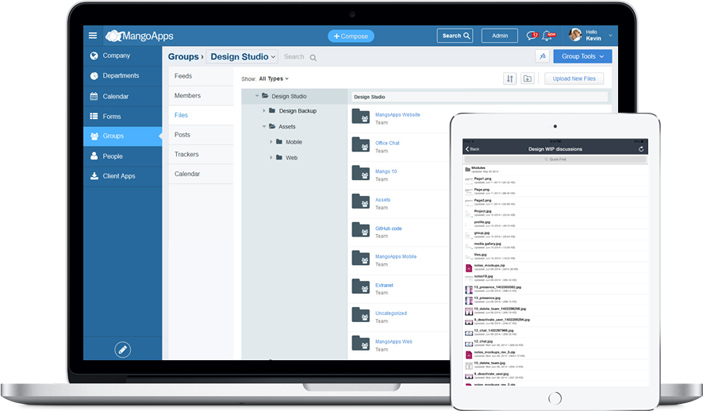Open the Design Studio group dropdown
Image resolution: width=703 pixels, height=411 pixels.
click(243, 57)
